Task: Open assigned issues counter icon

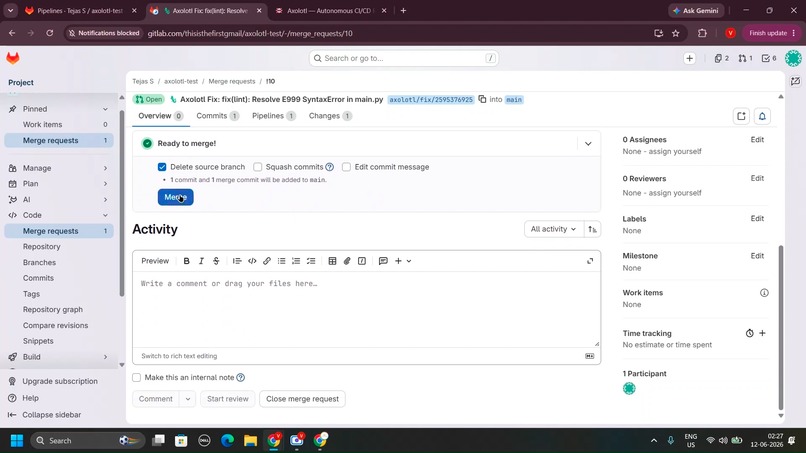Action: pyautogui.click(x=722, y=59)
